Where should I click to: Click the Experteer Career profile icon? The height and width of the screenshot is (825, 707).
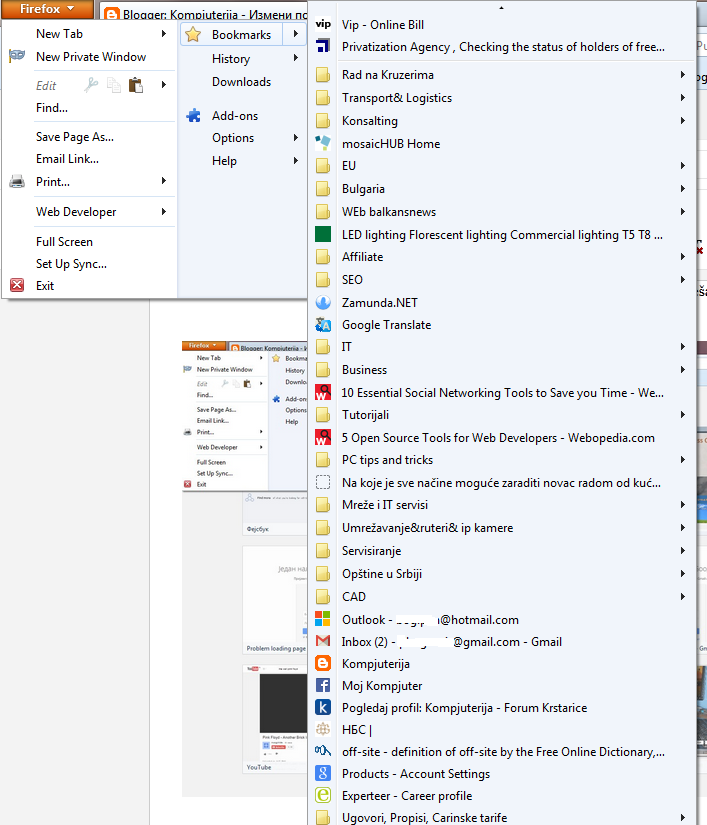pyautogui.click(x=323, y=795)
